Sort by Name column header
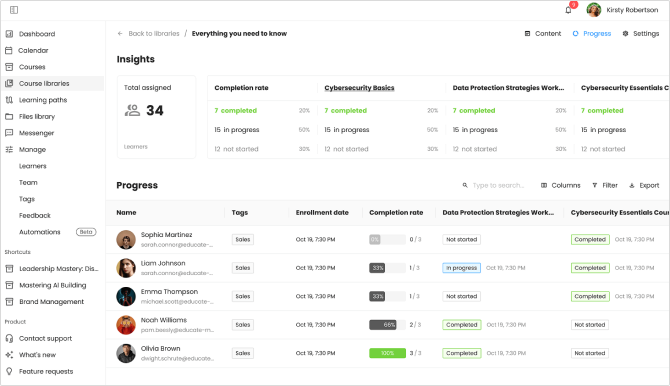 (x=126, y=212)
